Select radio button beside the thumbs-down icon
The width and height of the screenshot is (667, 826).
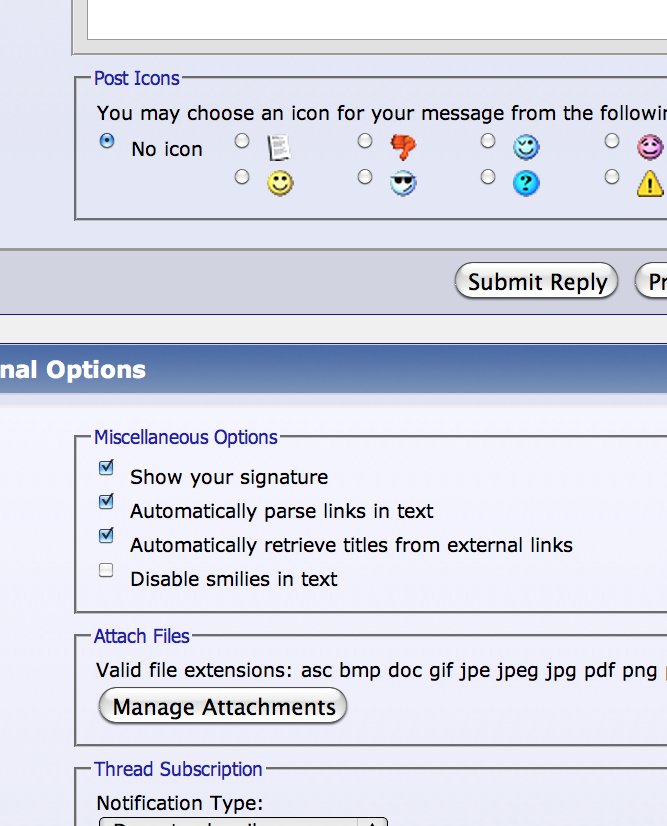pos(365,141)
